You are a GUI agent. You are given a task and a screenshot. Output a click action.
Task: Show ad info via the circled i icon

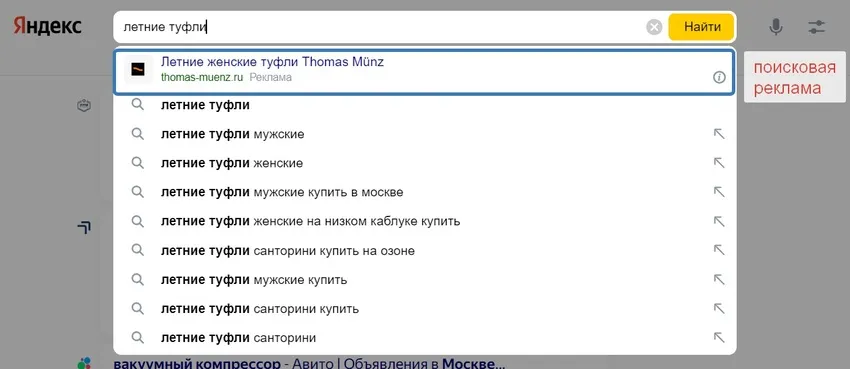(719, 77)
